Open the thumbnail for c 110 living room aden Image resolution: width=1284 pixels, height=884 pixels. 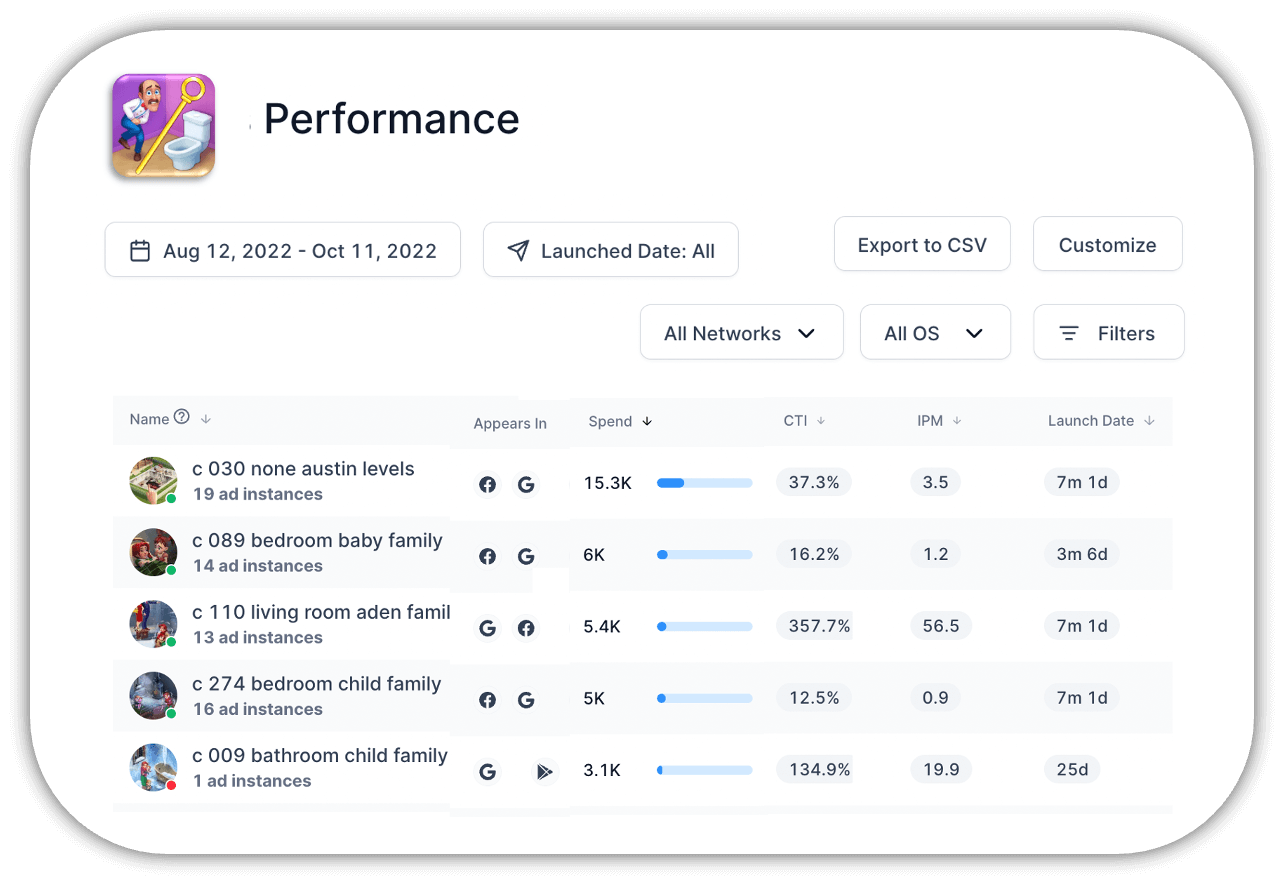[x=153, y=624]
